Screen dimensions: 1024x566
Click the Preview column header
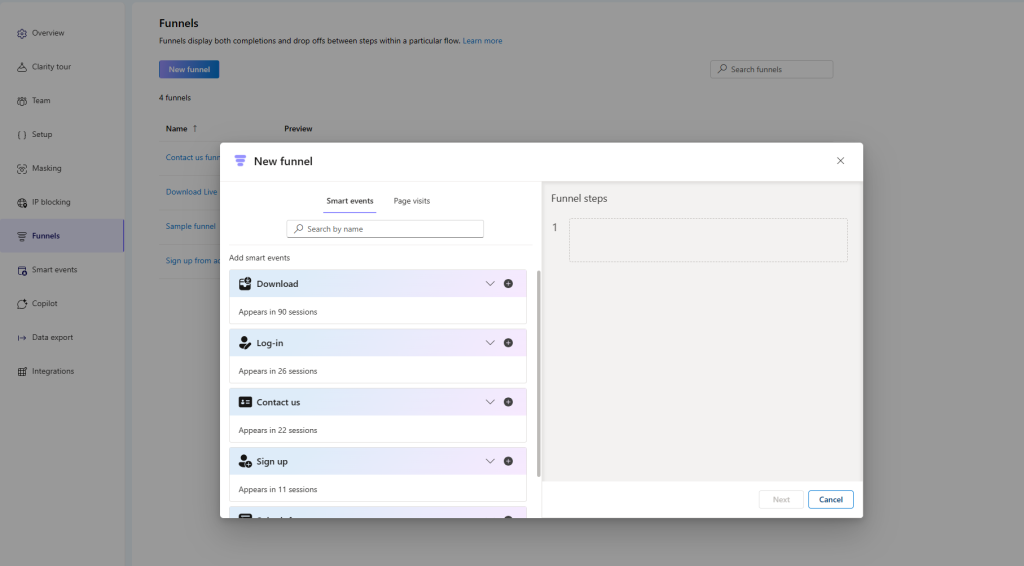298,129
